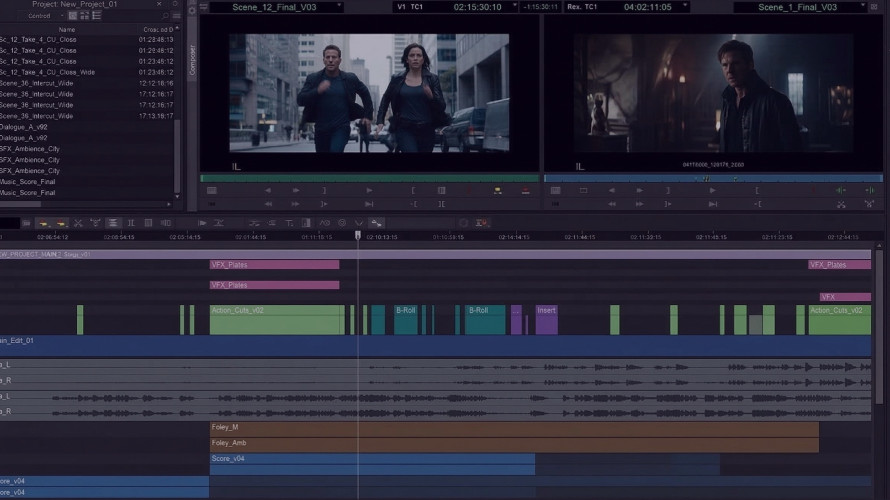Play the Scene_12_Final_V03 source monitor
The height and width of the screenshot is (500, 890).
(369, 191)
